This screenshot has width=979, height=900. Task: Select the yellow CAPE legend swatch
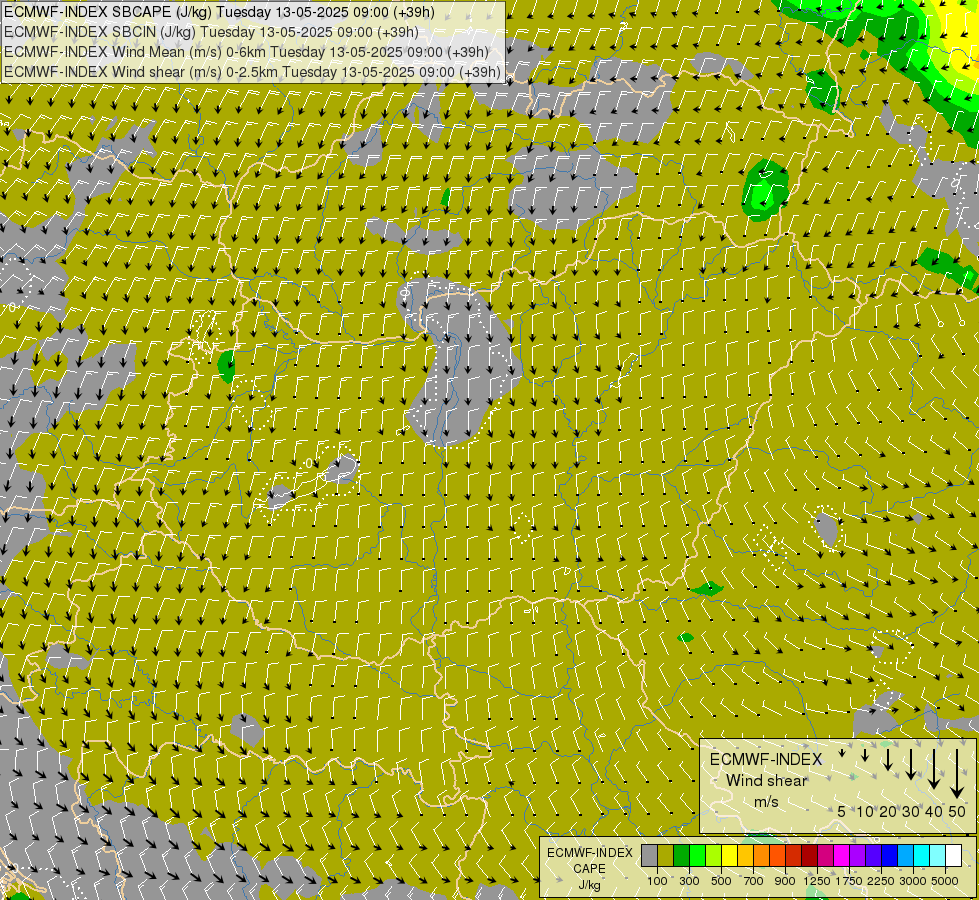[729, 856]
